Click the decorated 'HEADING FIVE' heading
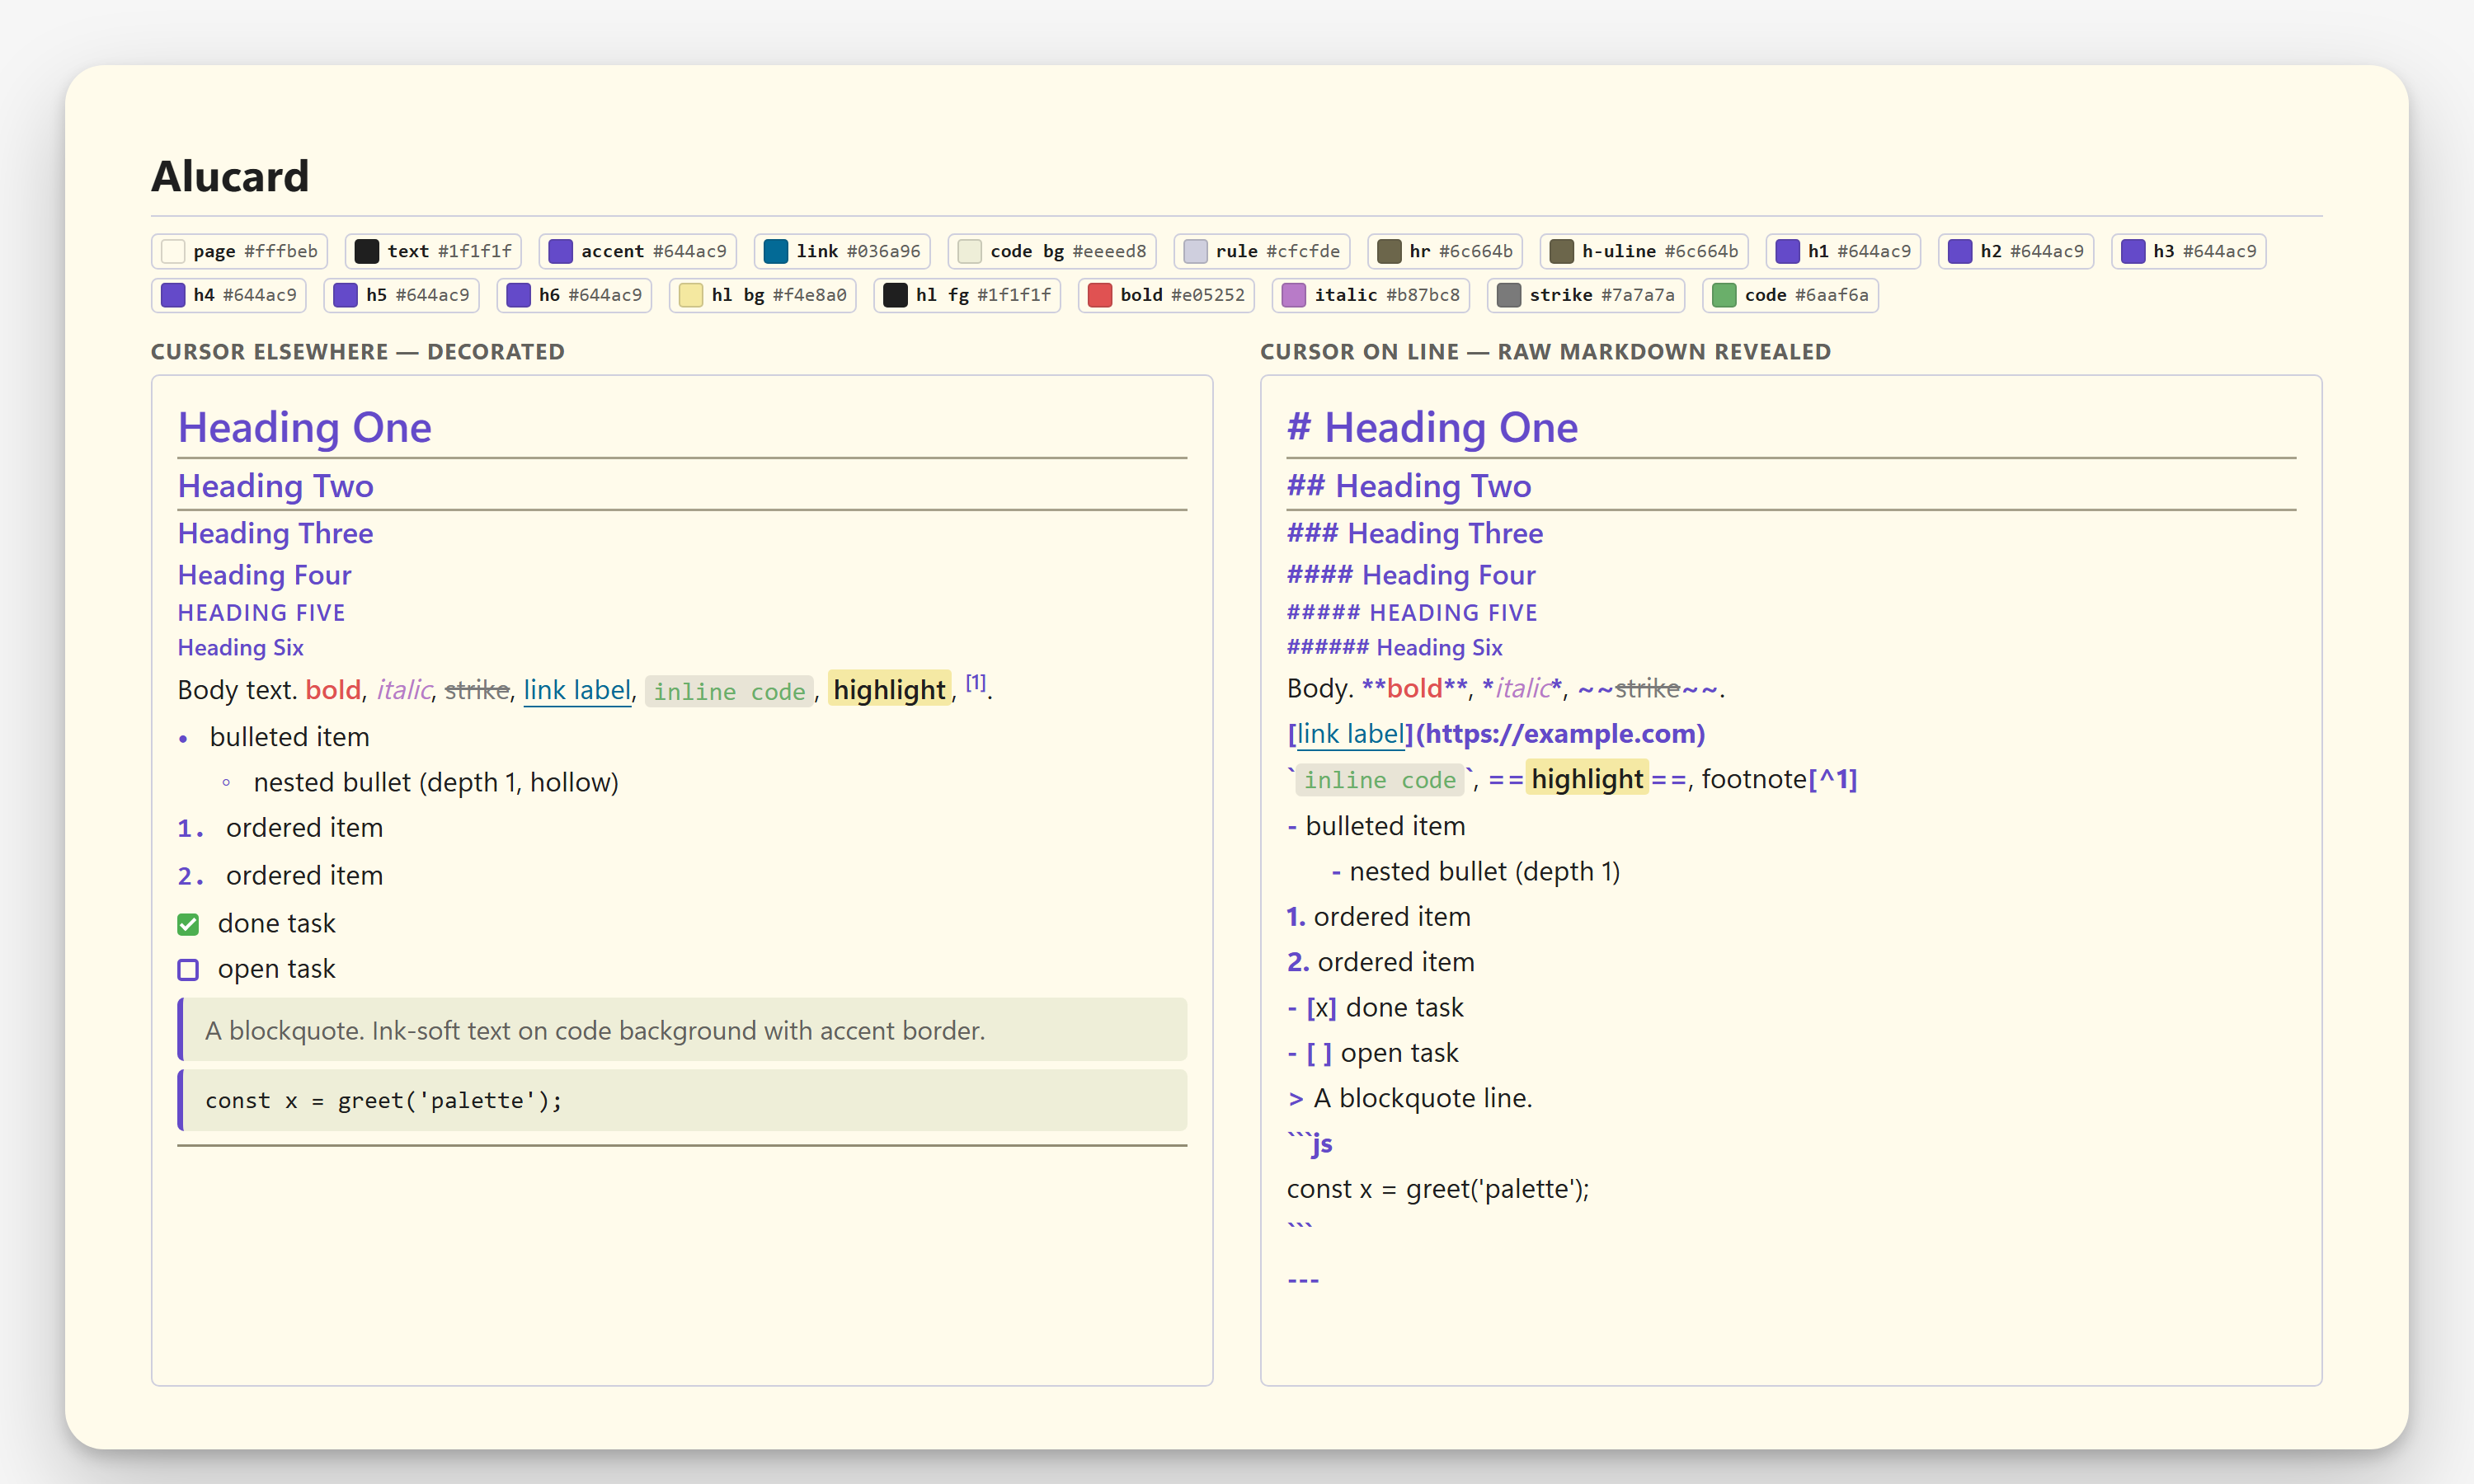The height and width of the screenshot is (1484, 2474). click(x=262, y=613)
